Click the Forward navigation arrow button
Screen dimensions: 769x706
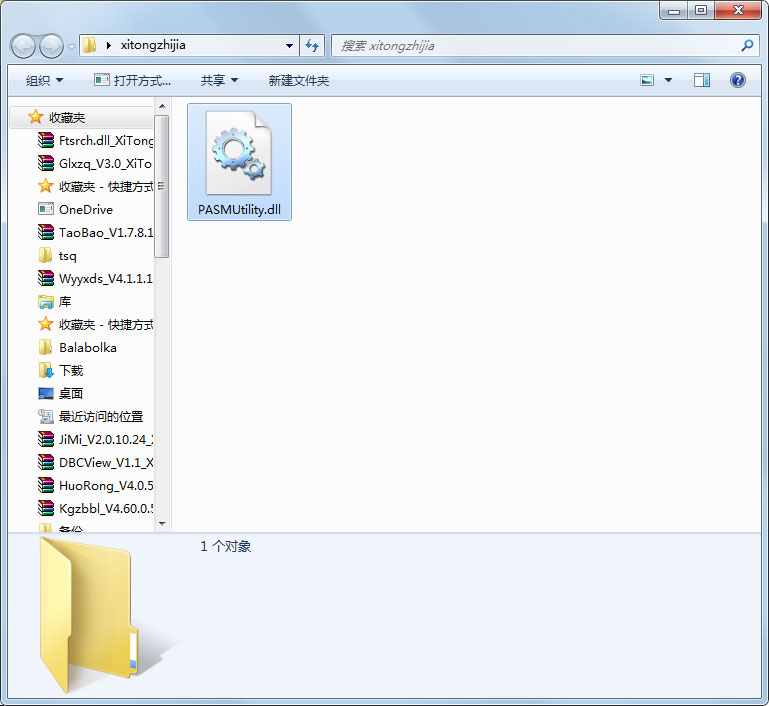51,46
